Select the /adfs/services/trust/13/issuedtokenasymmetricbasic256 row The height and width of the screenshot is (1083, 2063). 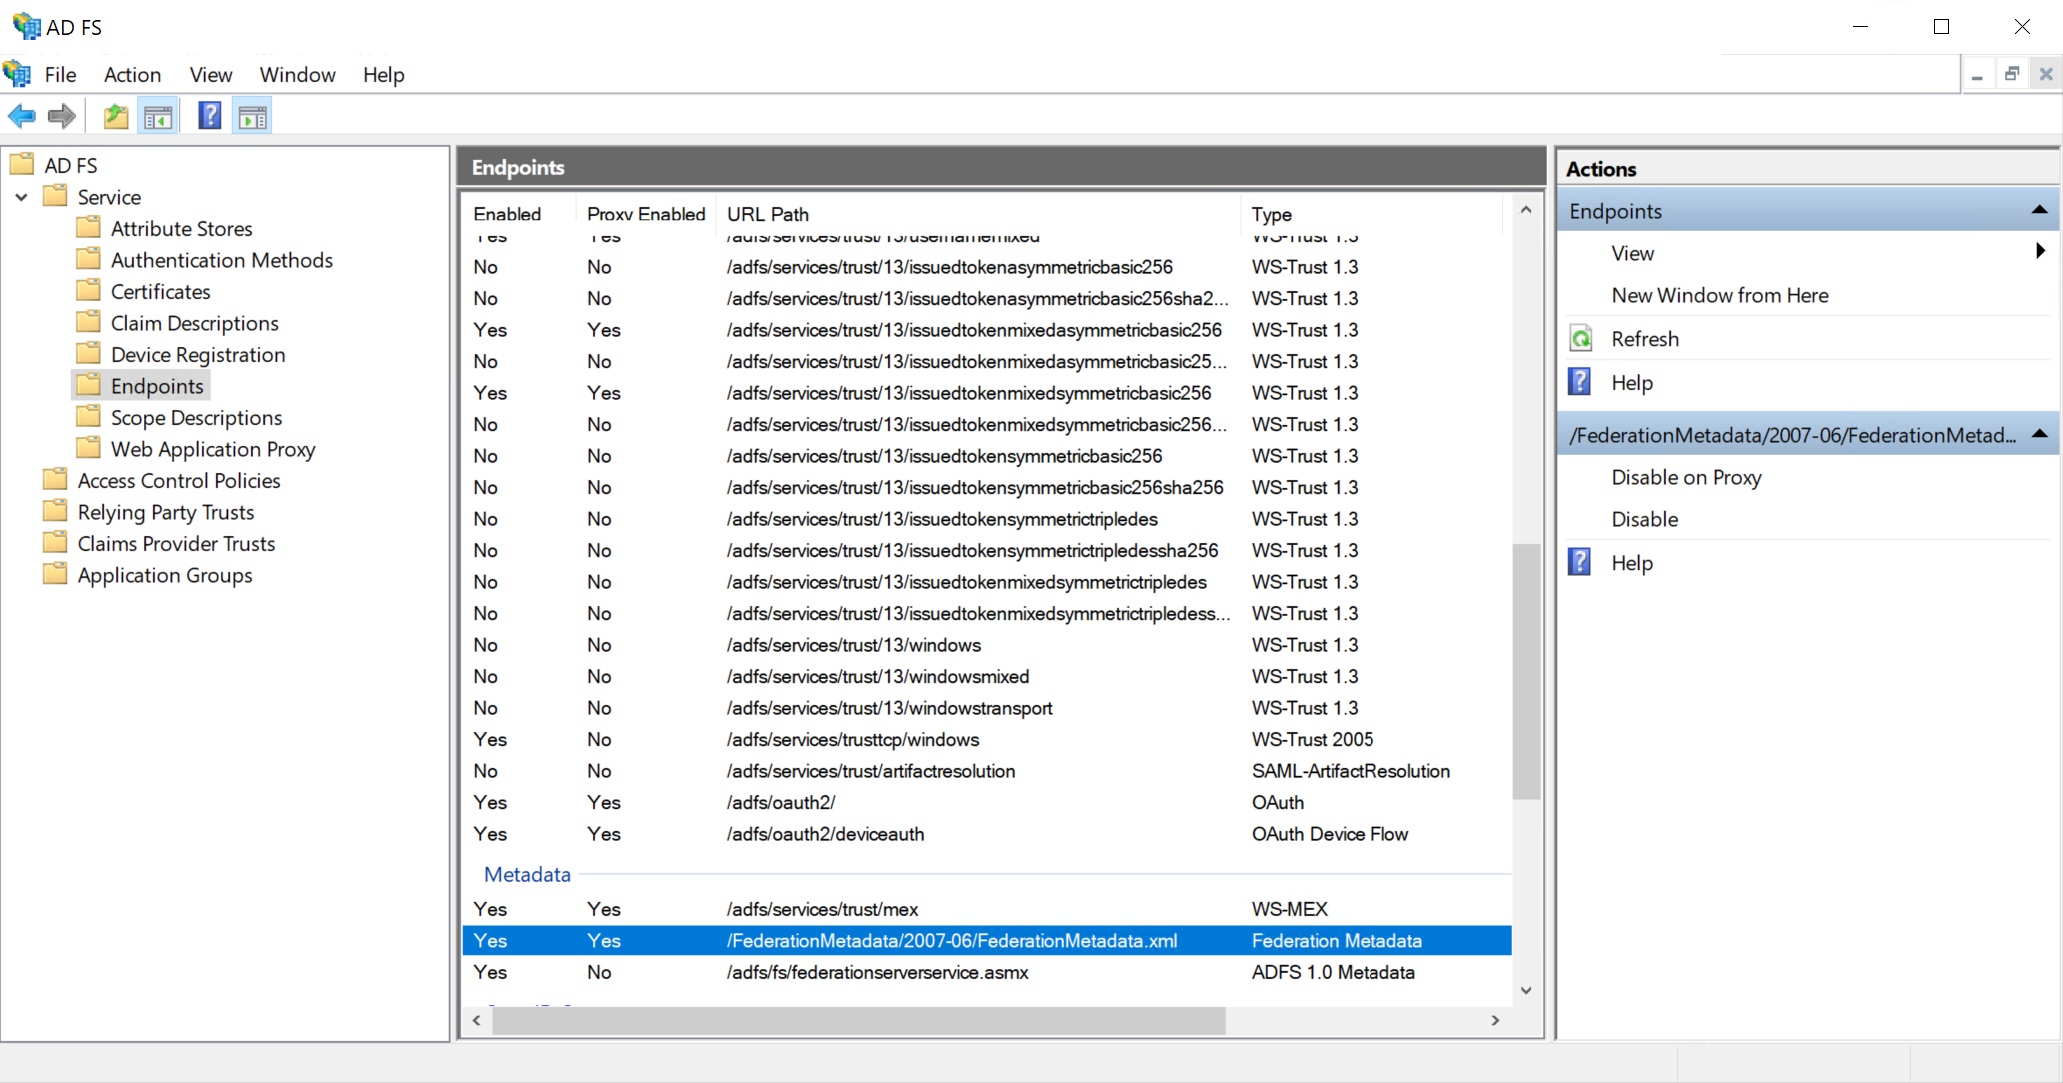(x=987, y=267)
